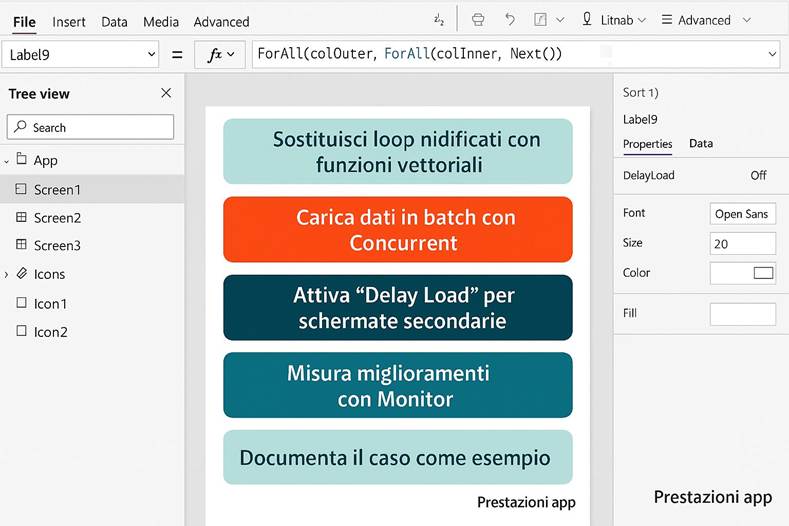This screenshot has width=789, height=526.
Task: Click the sort z-a icon in toolbar
Action: 439,20
